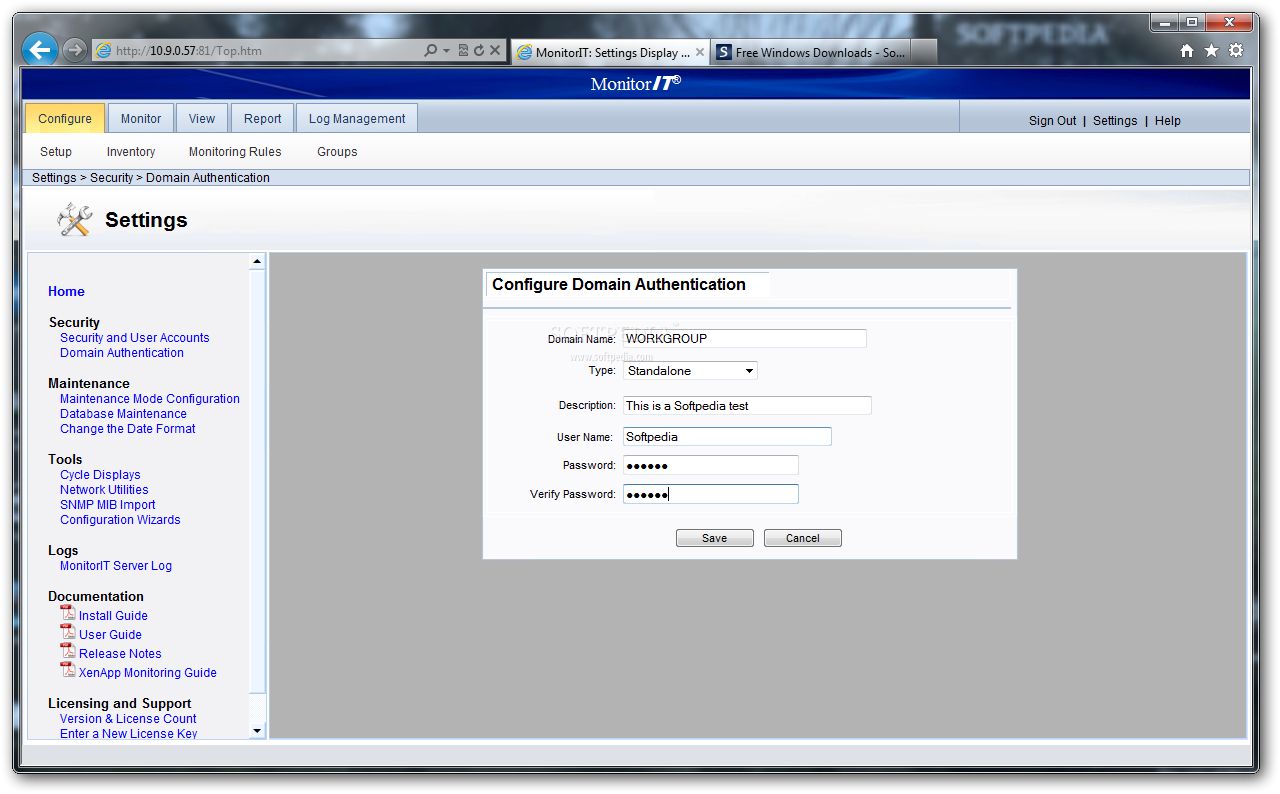This screenshot has width=1280, height=794.
Task: Switch to Log Management tab
Action: click(x=357, y=118)
